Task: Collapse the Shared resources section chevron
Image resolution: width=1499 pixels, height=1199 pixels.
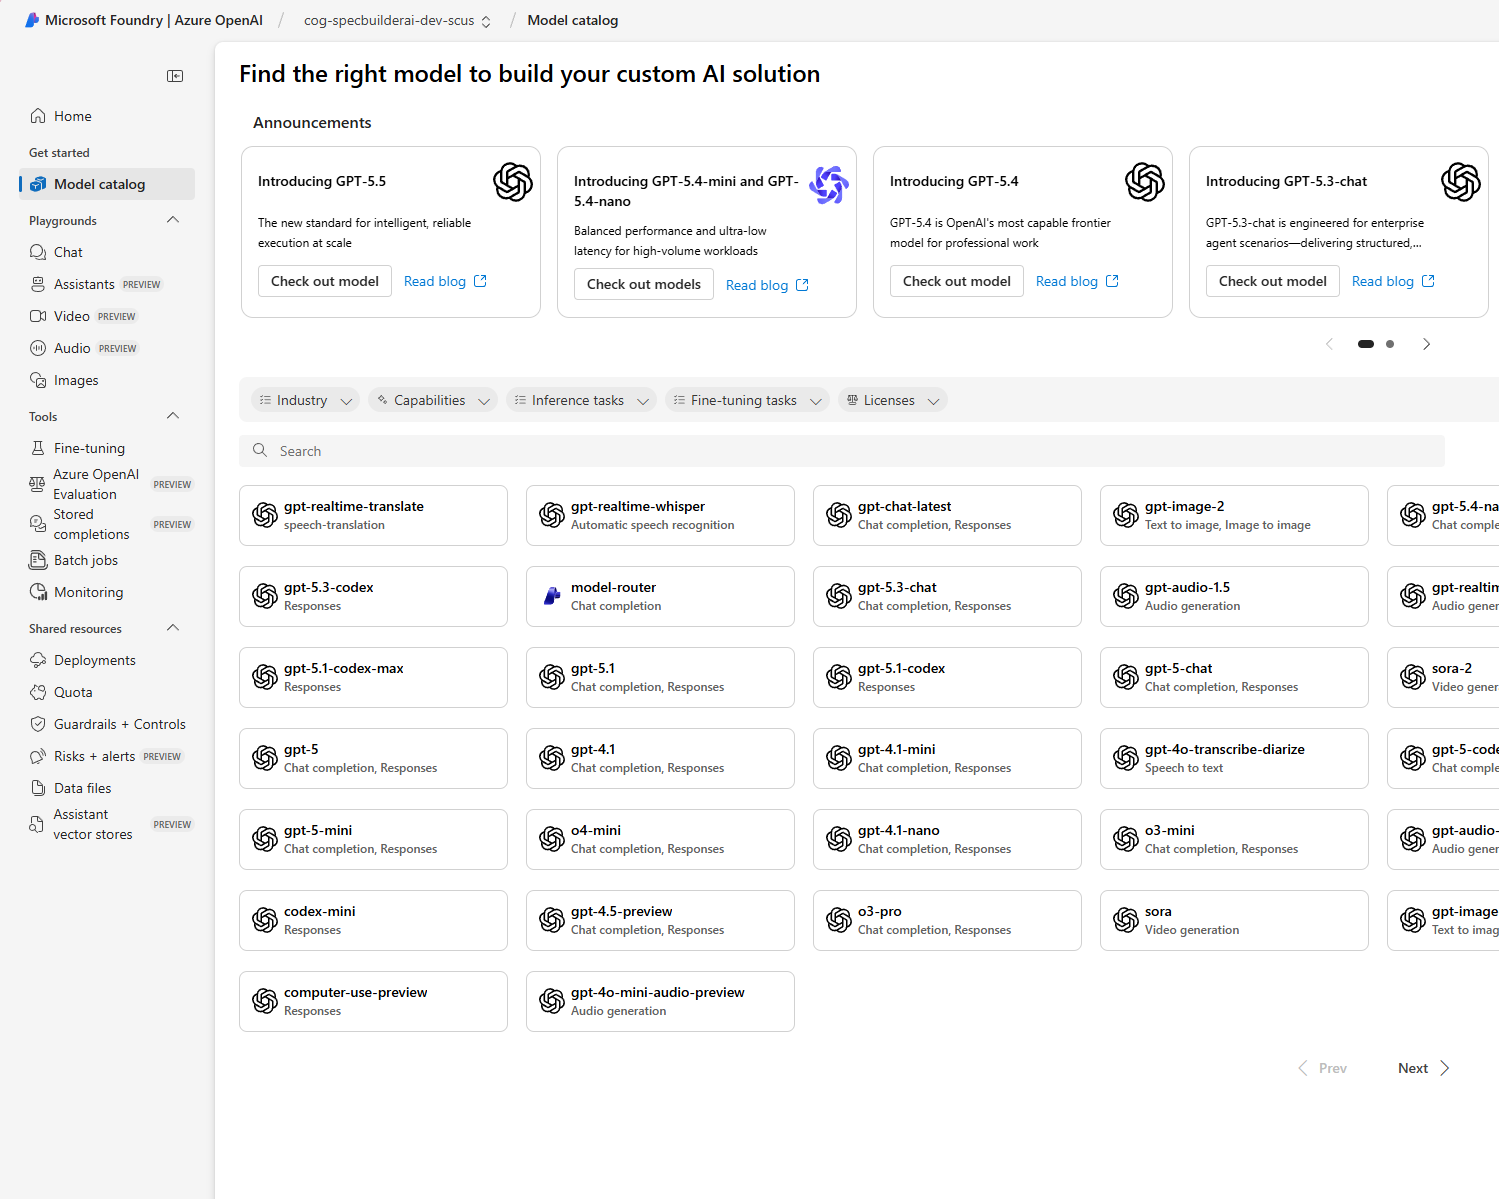Action: coord(173,628)
